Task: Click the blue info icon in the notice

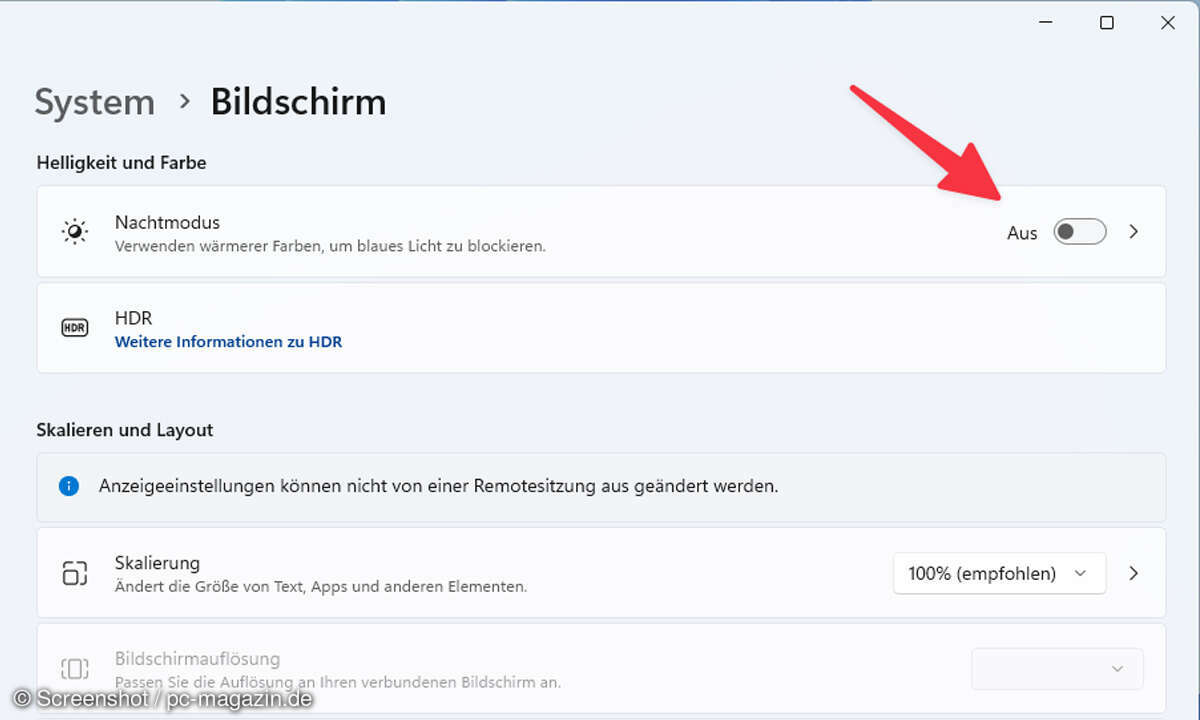Action: 69,487
